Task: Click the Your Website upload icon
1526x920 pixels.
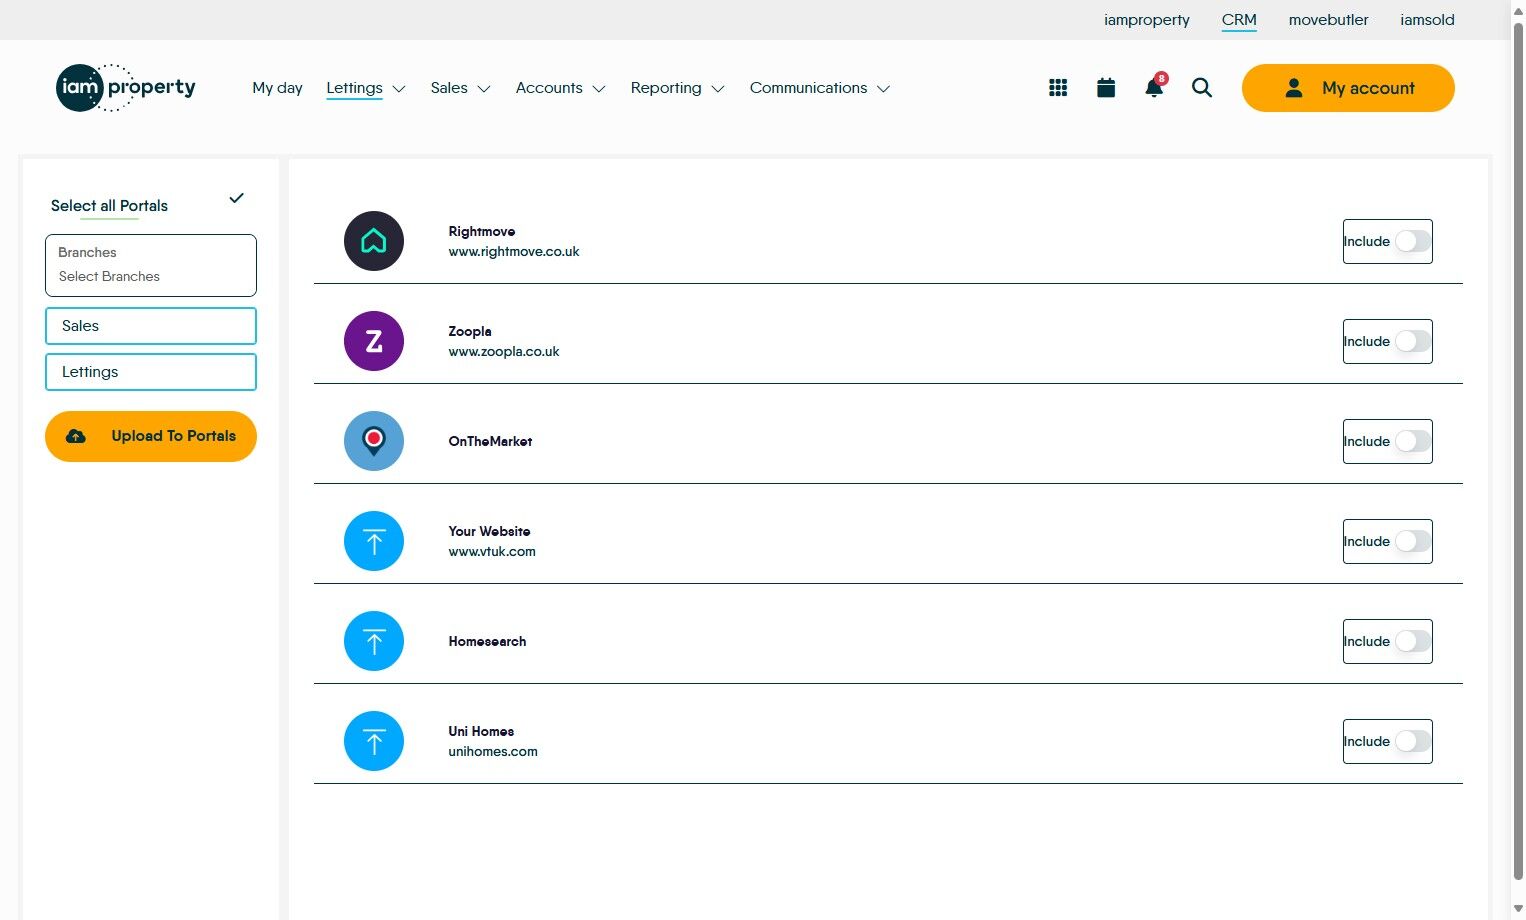Action: 374,541
